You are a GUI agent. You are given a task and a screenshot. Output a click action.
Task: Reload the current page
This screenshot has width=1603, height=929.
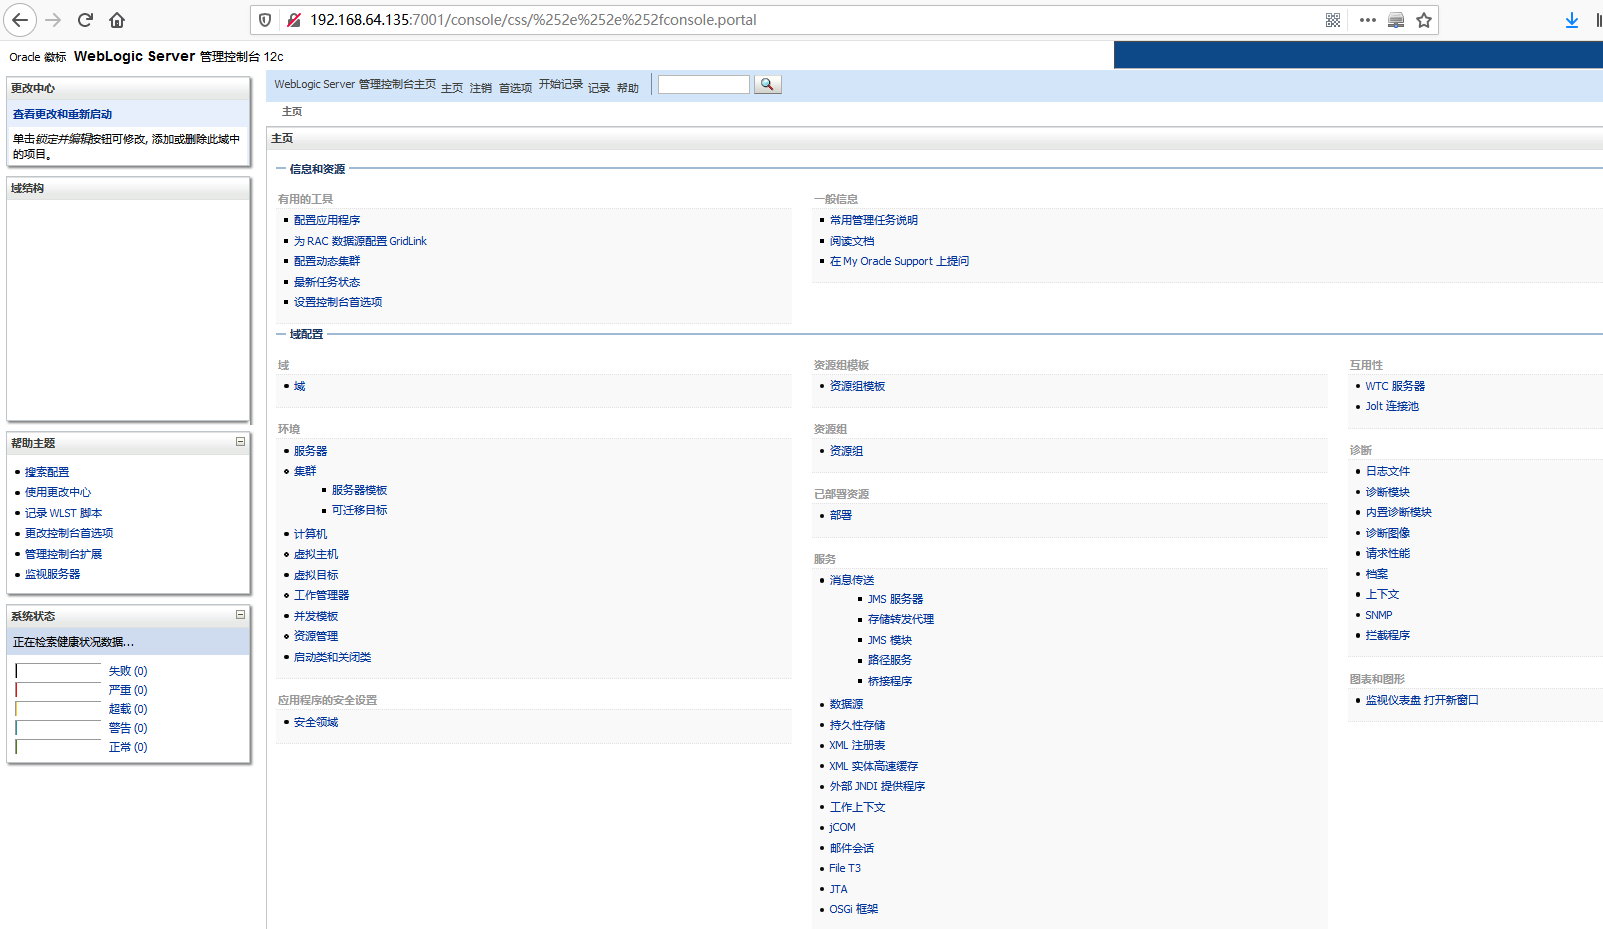tap(85, 20)
